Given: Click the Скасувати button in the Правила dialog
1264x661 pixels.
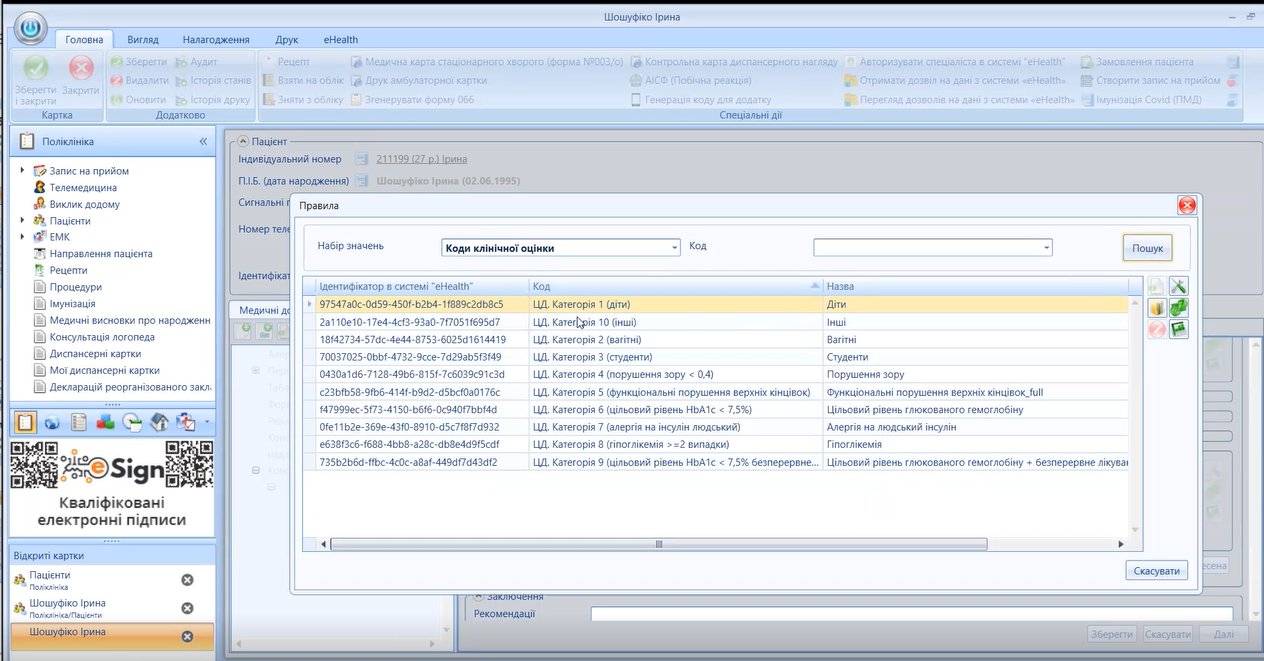Looking at the screenshot, I should pyautogui.click(x=1157, y=571).
